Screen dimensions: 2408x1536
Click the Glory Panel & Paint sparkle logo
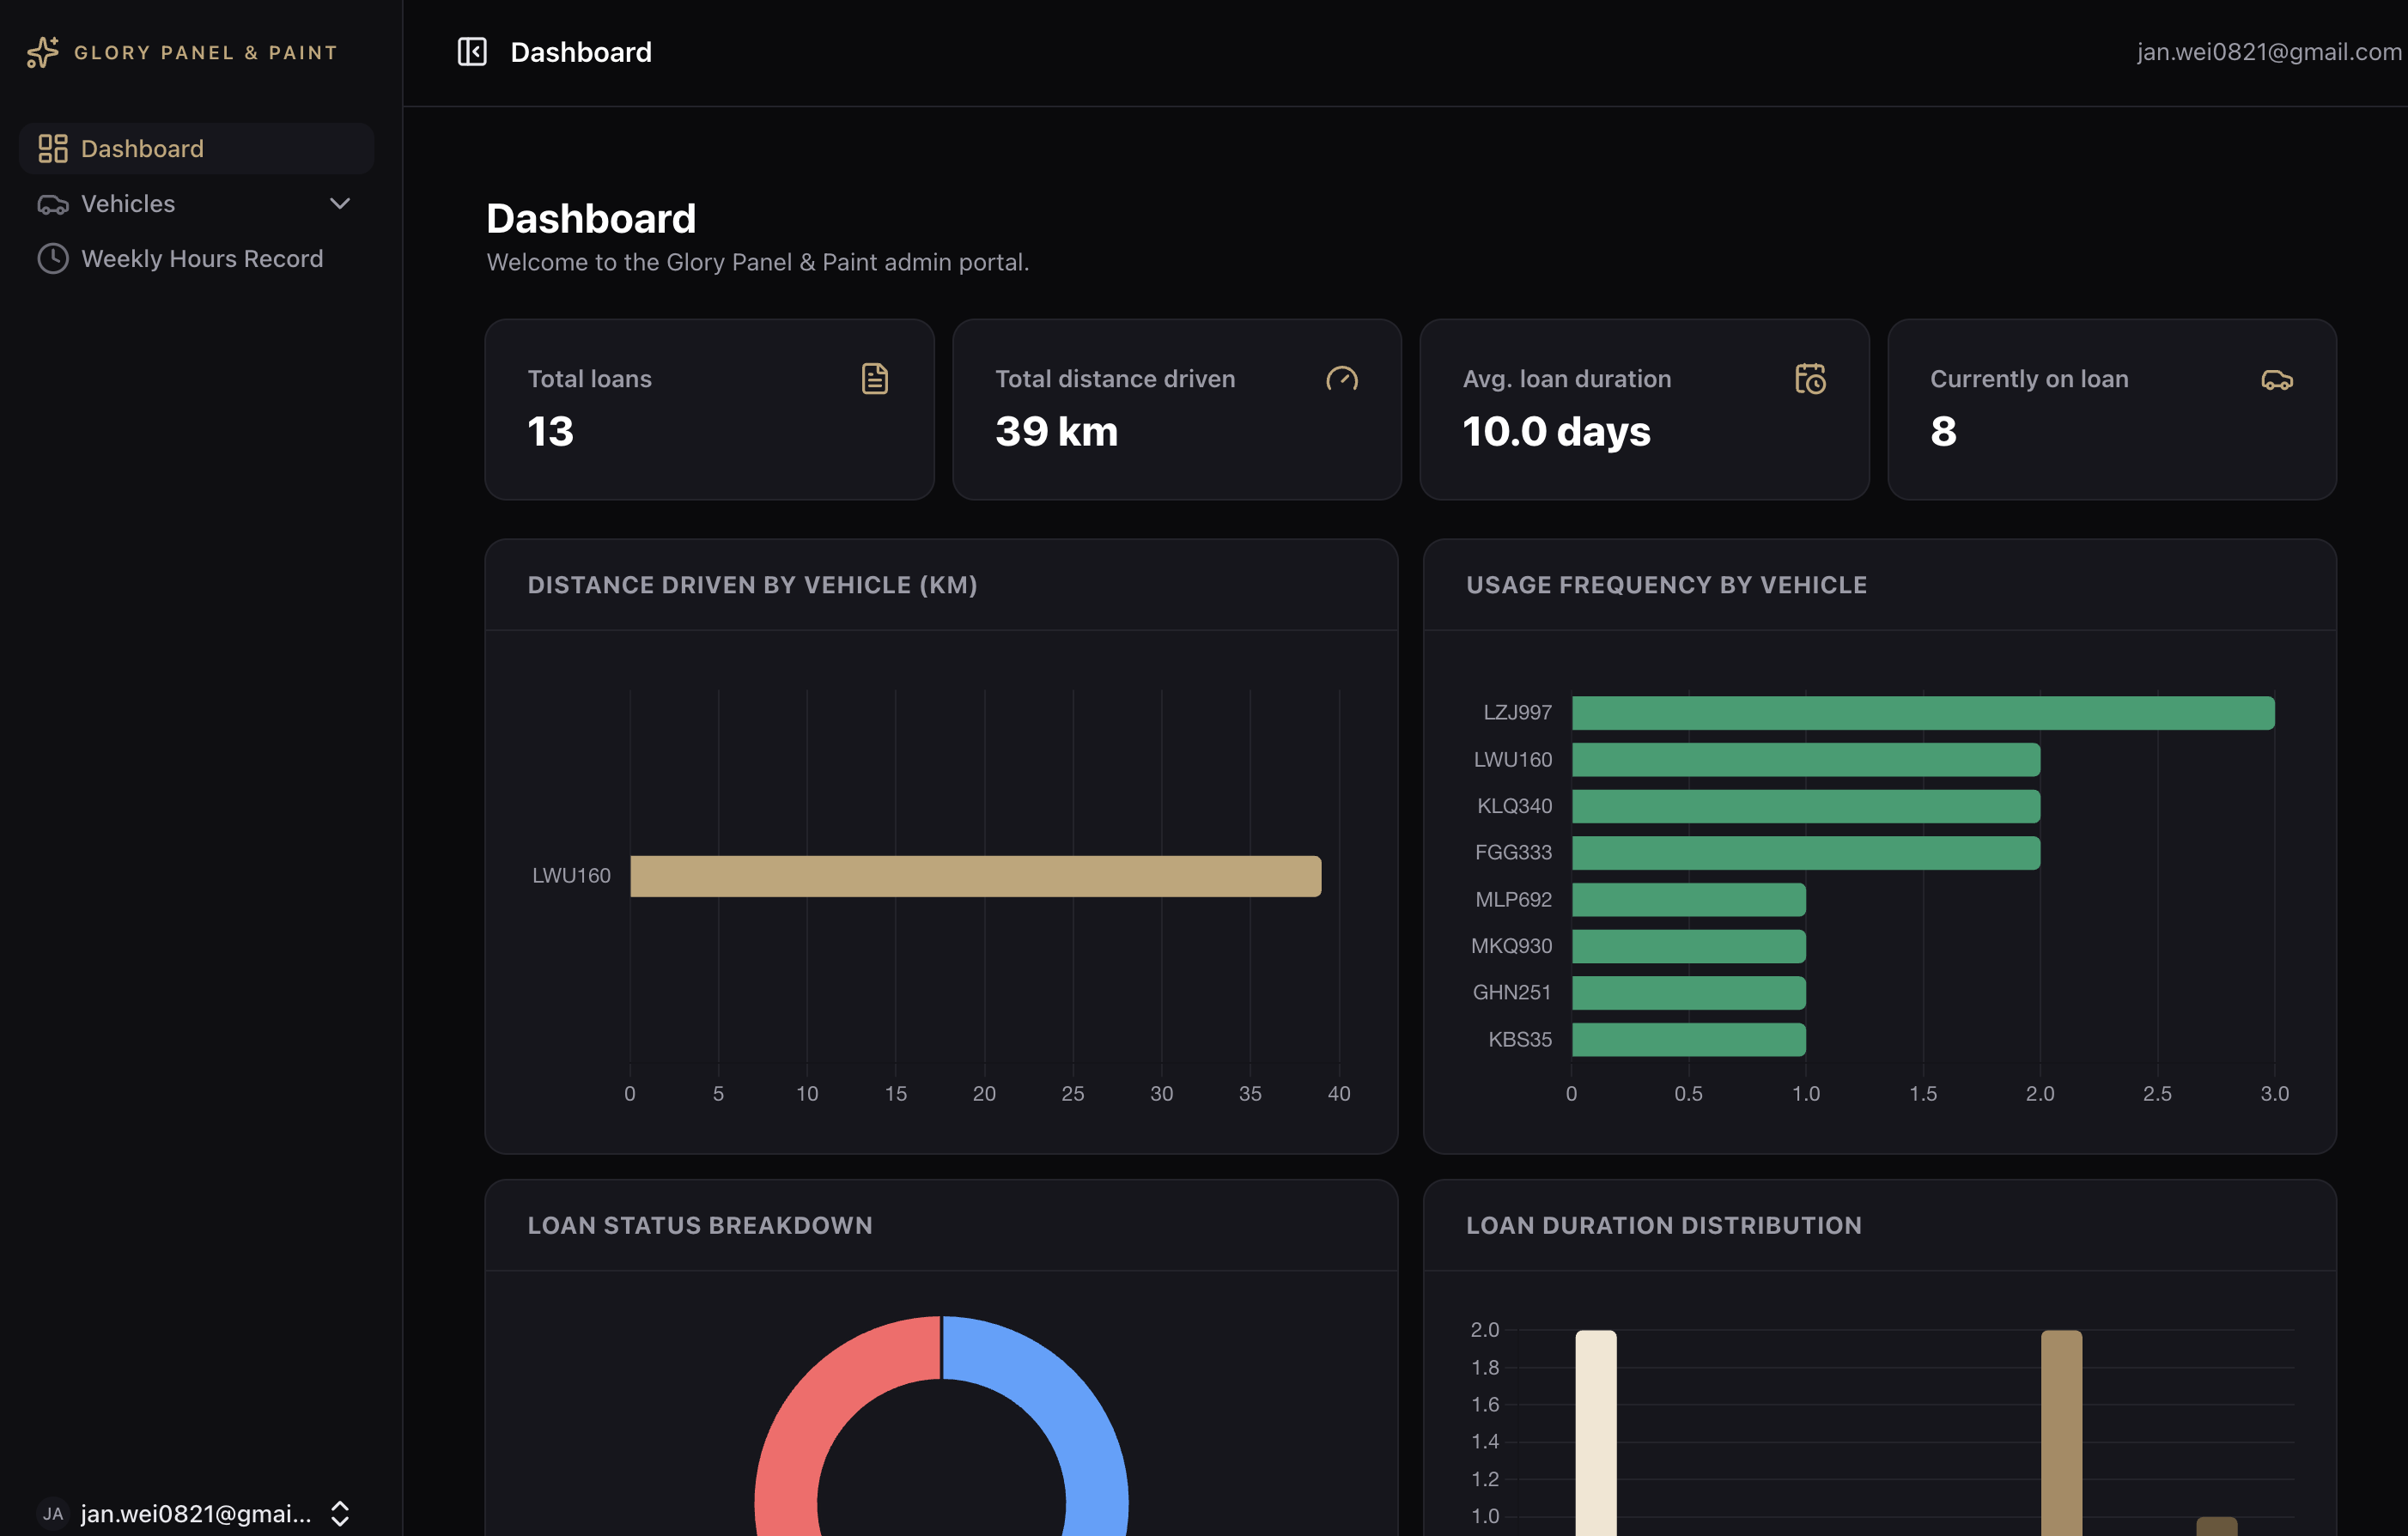point(42,52)
